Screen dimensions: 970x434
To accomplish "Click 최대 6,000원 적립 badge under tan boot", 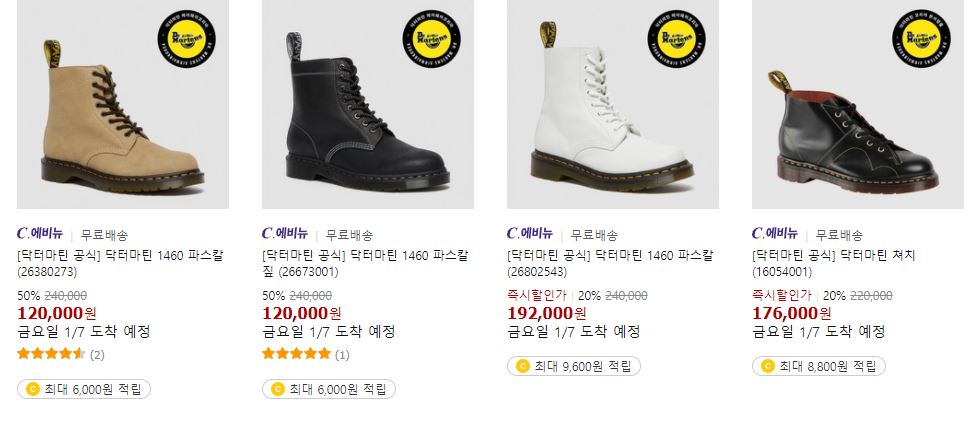I will coord(84,389).
